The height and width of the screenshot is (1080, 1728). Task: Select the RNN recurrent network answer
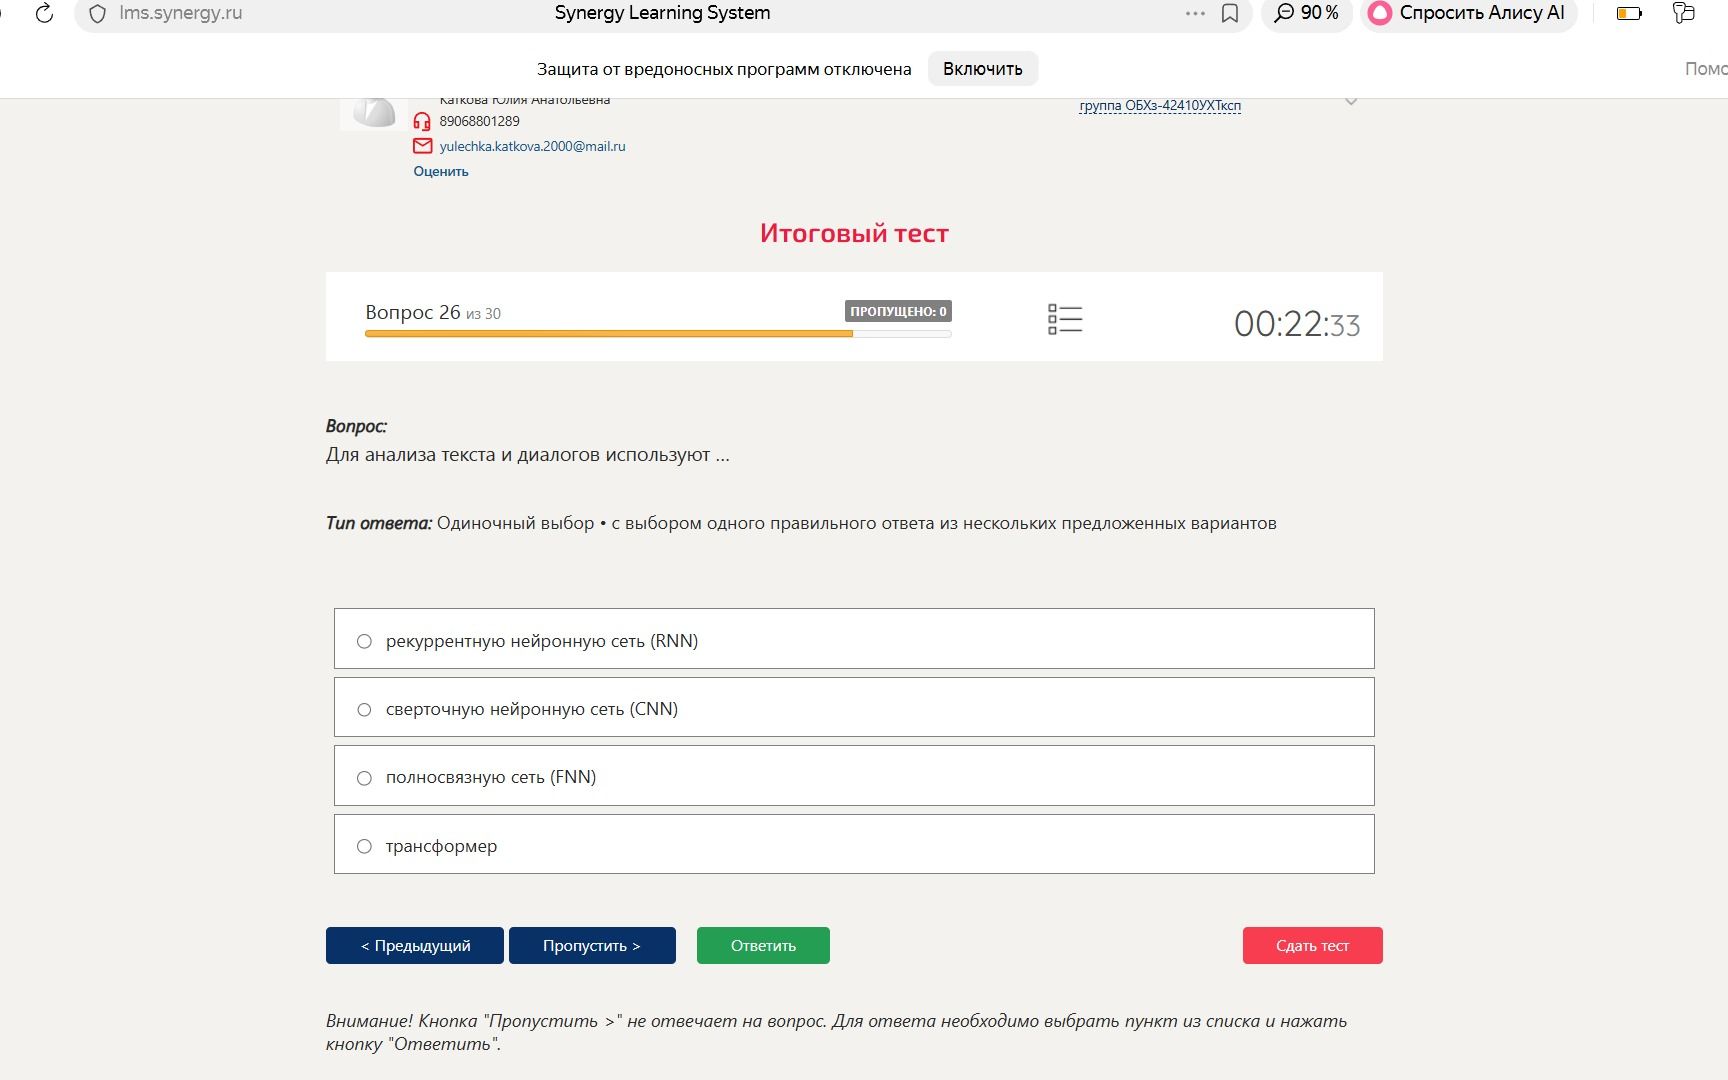point(854,639)
